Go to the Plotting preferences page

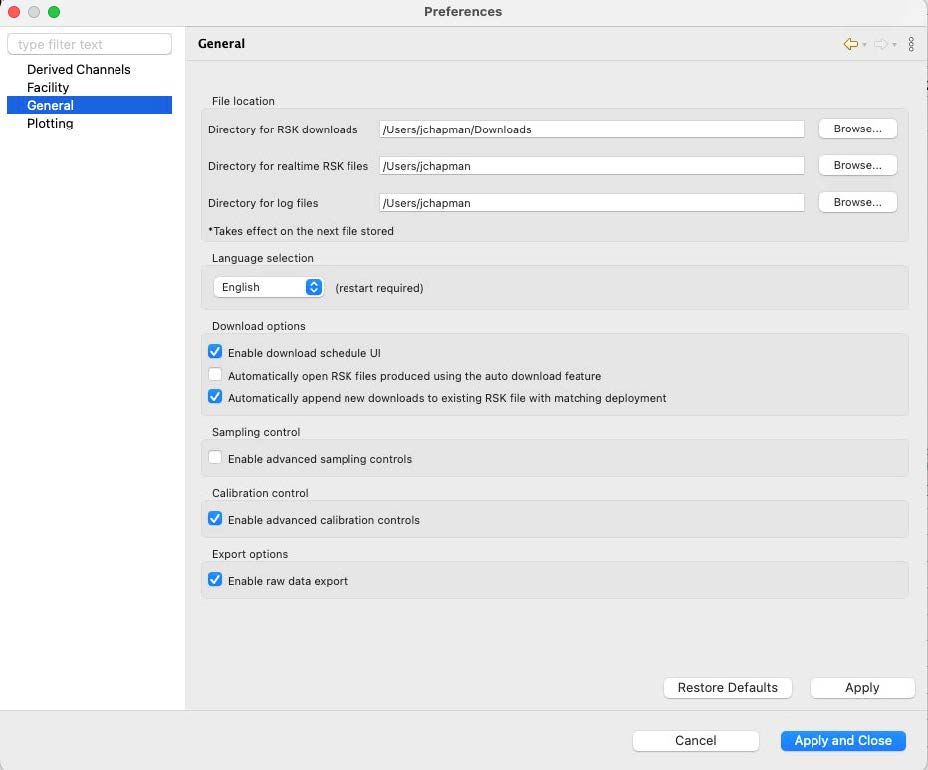click(50, 123)
